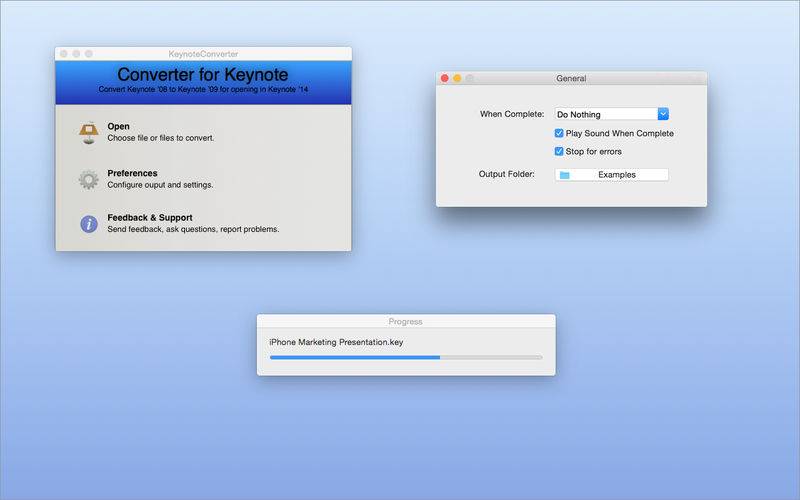Open files via the Open label
This screenshot has height=500, width=800.
point(118,126)
